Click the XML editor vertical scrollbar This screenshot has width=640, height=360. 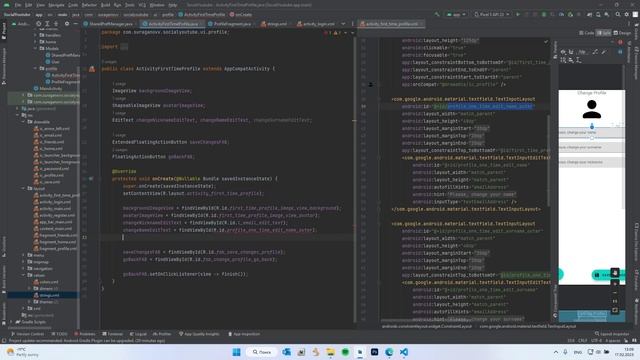(x=548, y=159)
